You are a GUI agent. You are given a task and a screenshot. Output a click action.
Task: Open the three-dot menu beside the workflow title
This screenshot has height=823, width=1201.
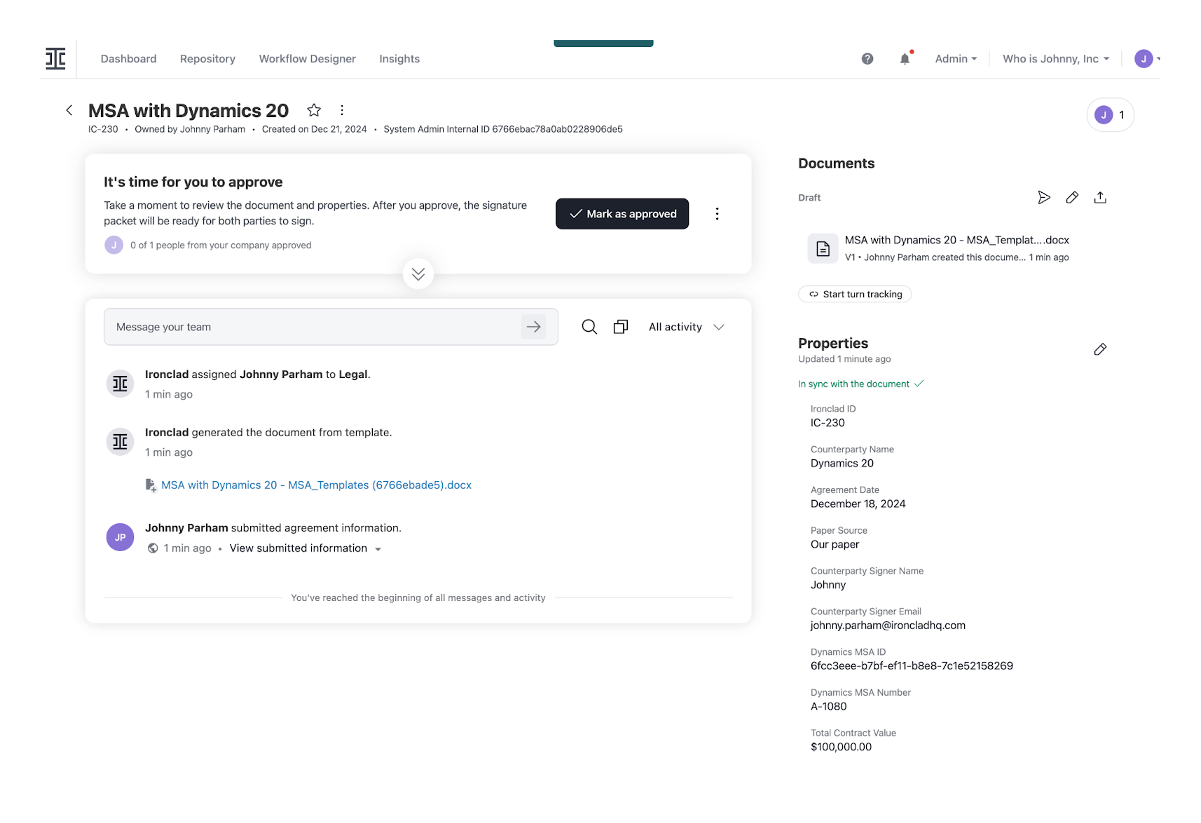[x=342, y=110]
